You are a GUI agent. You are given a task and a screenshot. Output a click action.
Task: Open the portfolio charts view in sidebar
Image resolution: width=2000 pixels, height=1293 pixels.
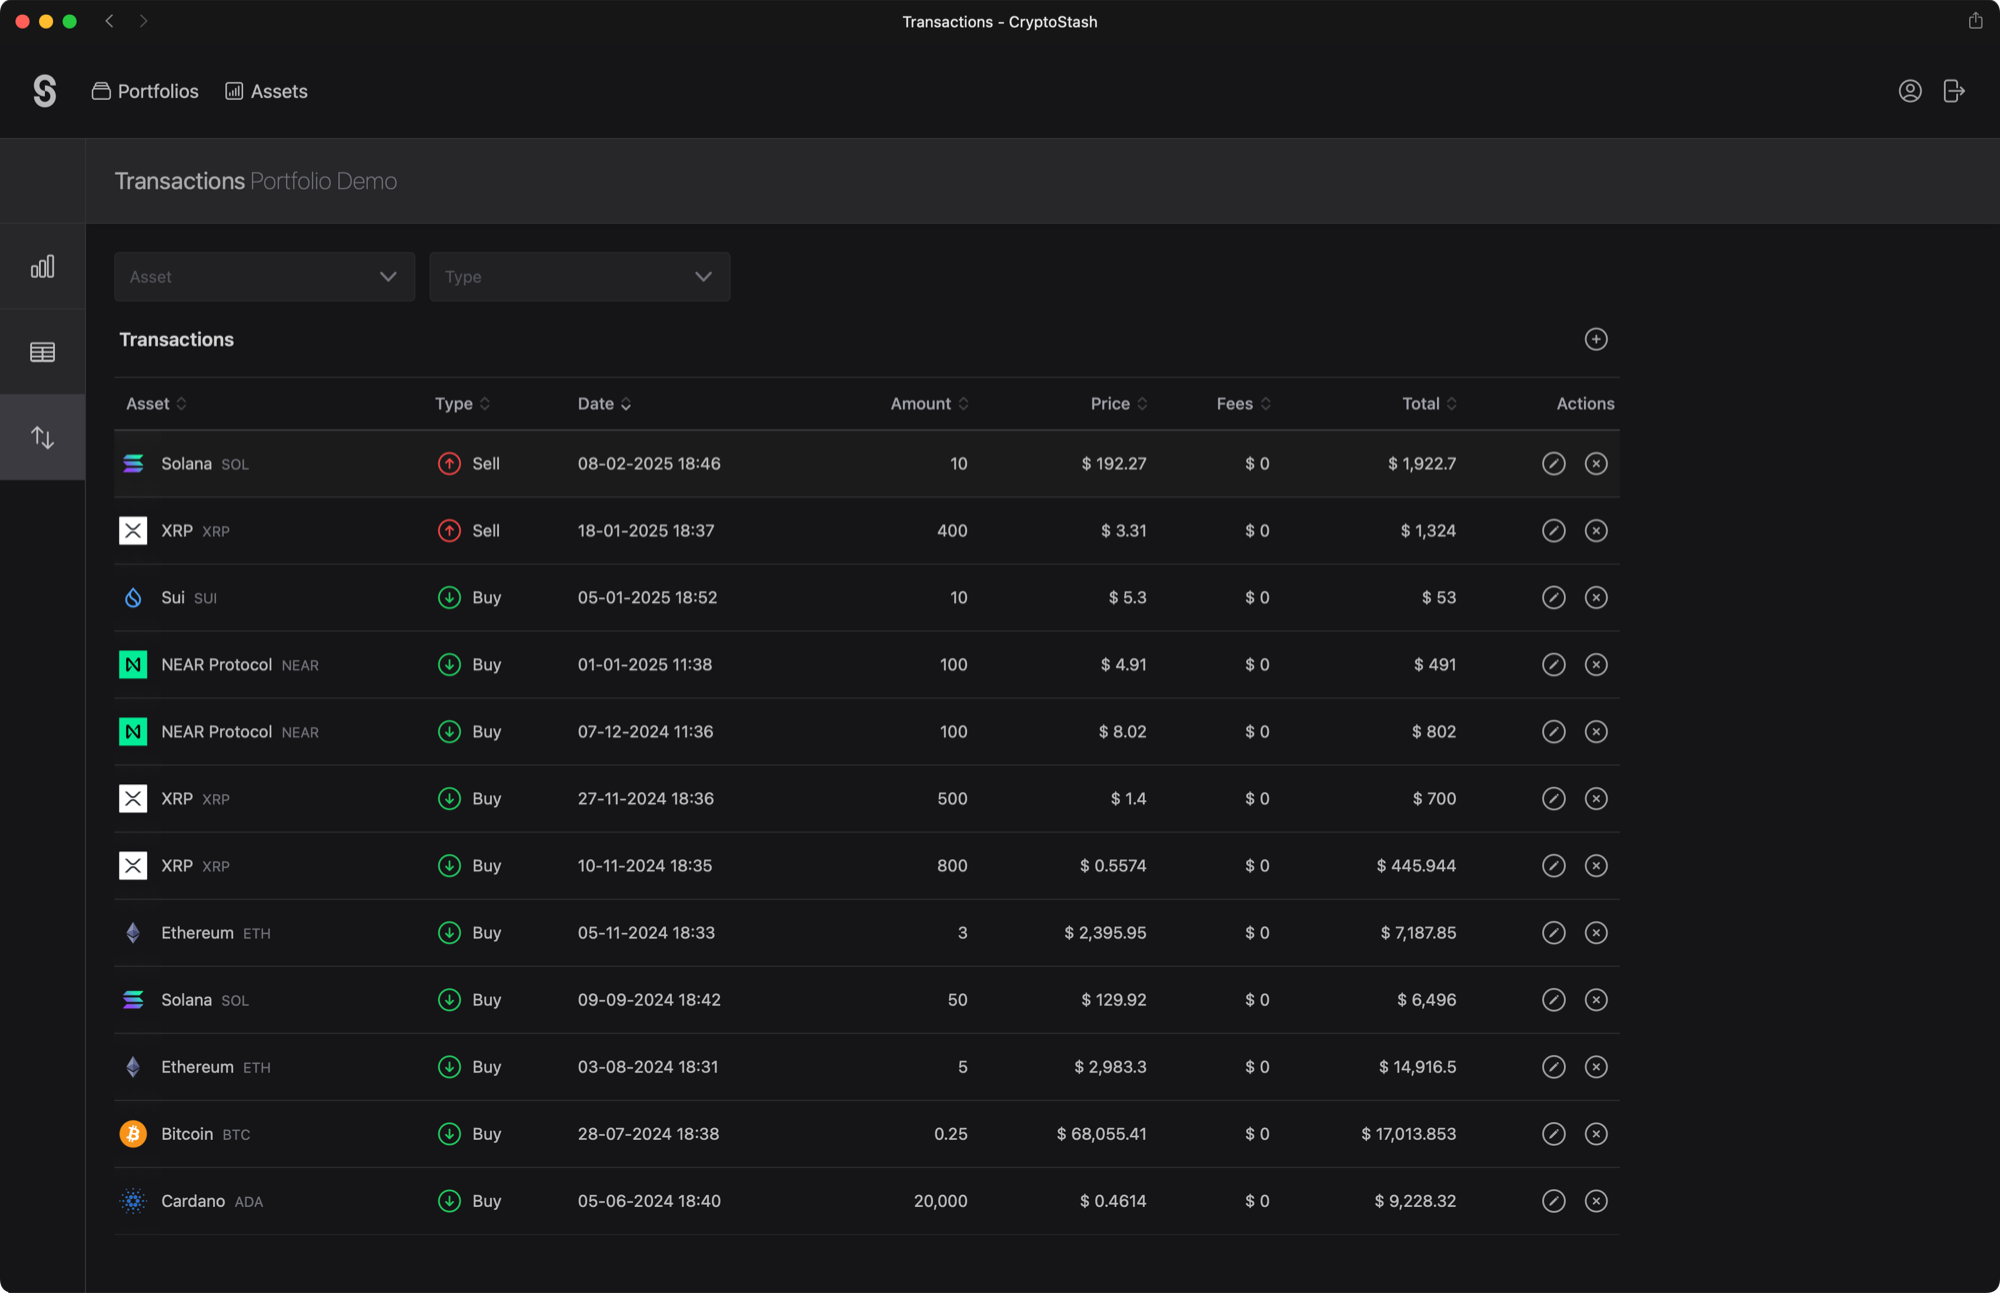(42, 266)
